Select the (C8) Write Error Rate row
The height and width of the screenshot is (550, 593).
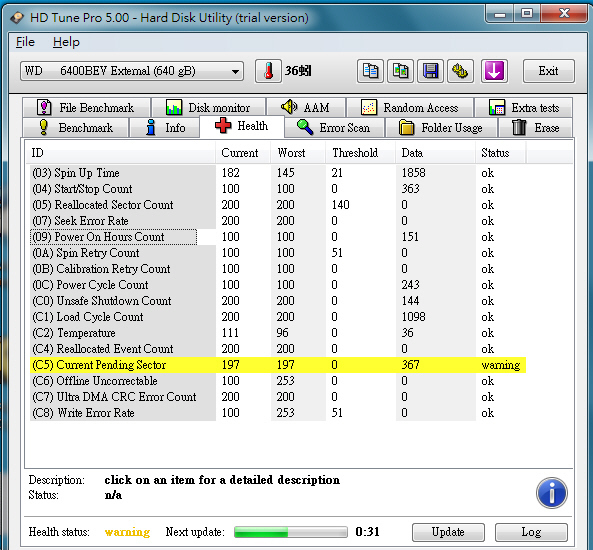tap(278, 413)
